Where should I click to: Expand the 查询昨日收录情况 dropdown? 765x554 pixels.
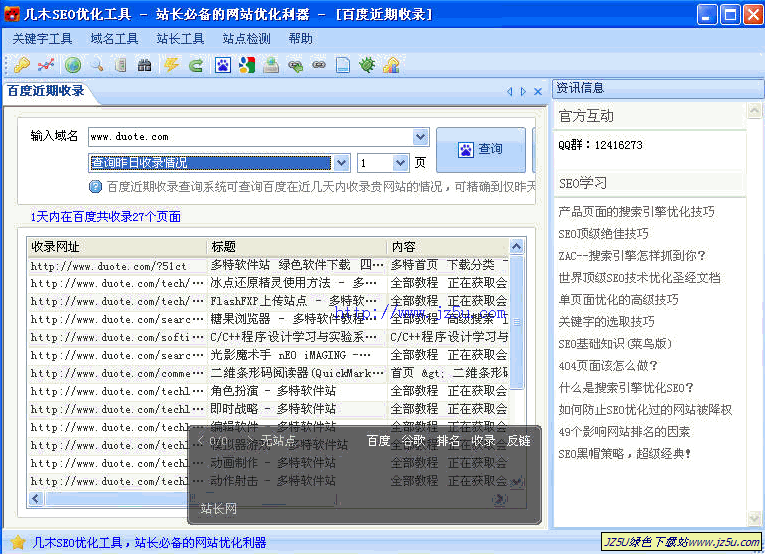click(x=342, y=162)
